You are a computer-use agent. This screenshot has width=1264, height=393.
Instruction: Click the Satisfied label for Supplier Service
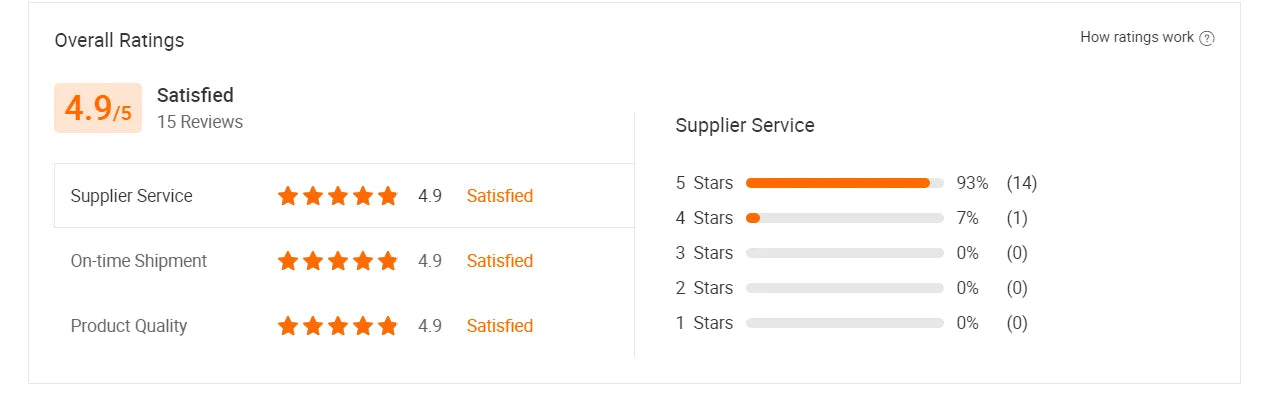tap(500, 196)
